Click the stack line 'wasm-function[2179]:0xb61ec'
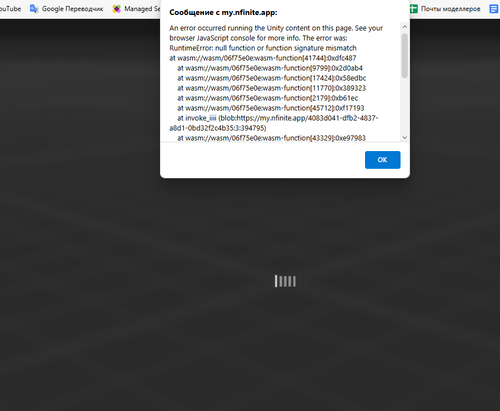 point(268,98)
